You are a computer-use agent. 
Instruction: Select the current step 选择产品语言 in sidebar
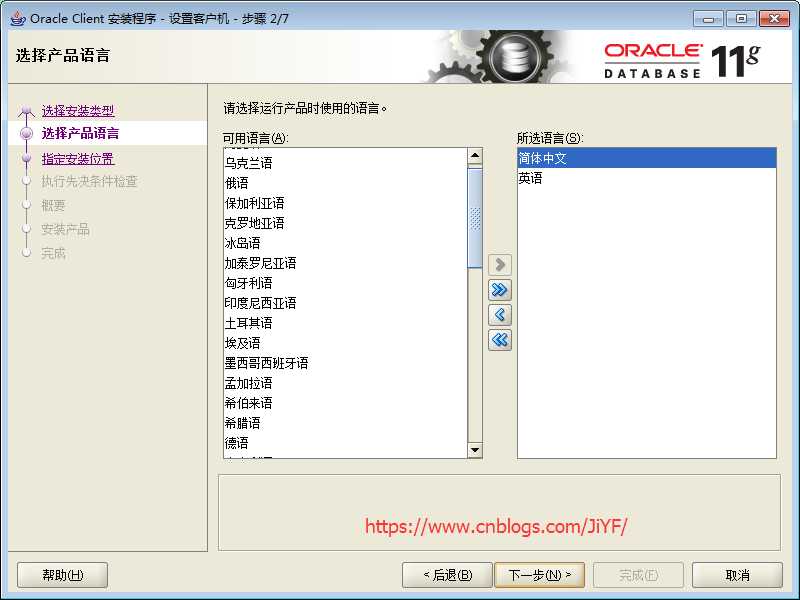(80, 134)
